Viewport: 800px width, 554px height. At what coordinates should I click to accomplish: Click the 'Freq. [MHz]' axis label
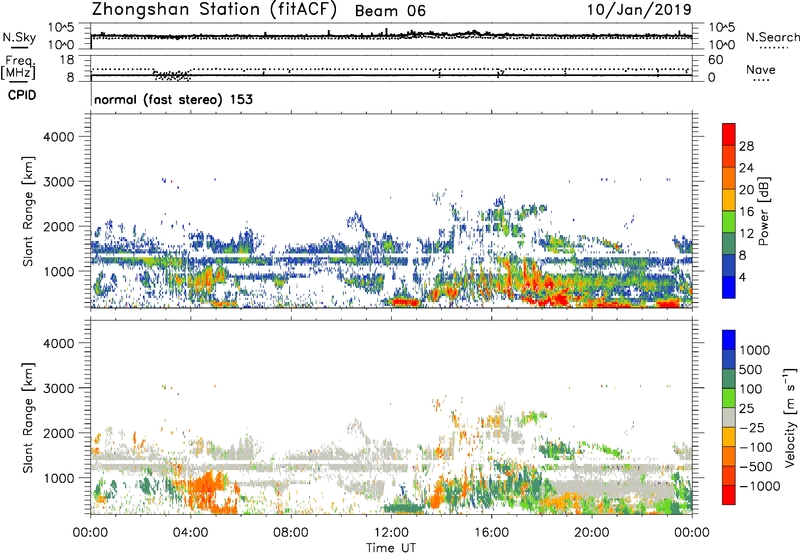19,68
